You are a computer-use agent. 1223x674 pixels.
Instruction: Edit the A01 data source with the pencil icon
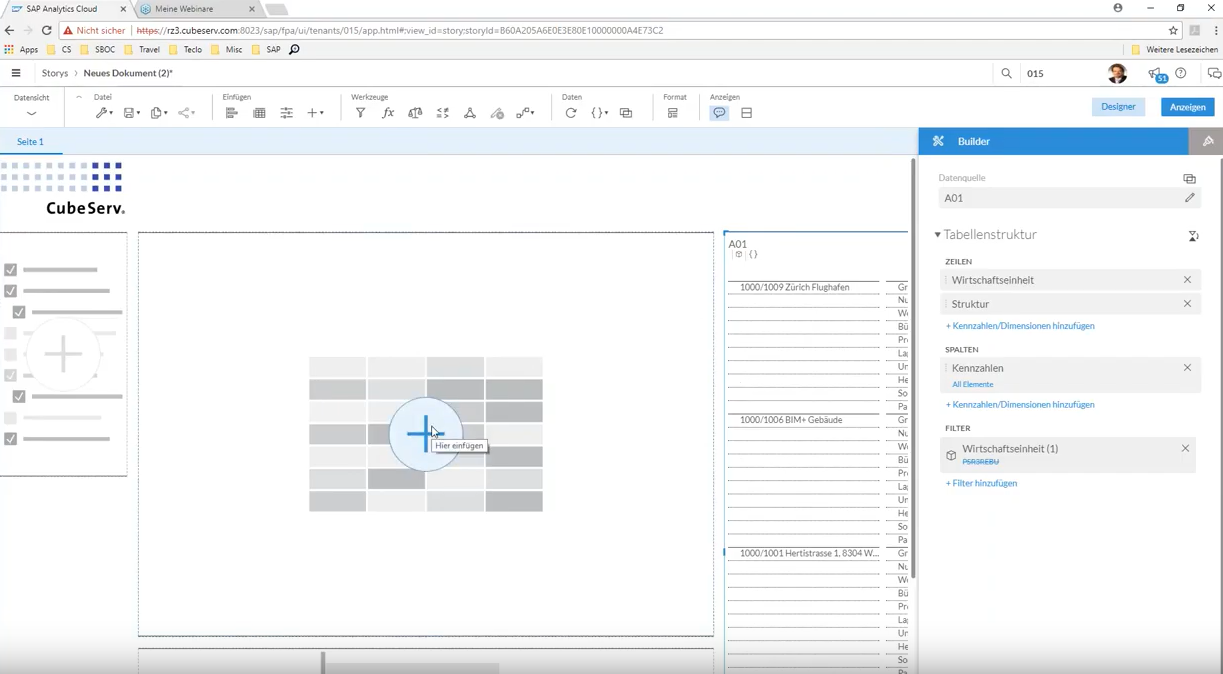pos(1189,197)
